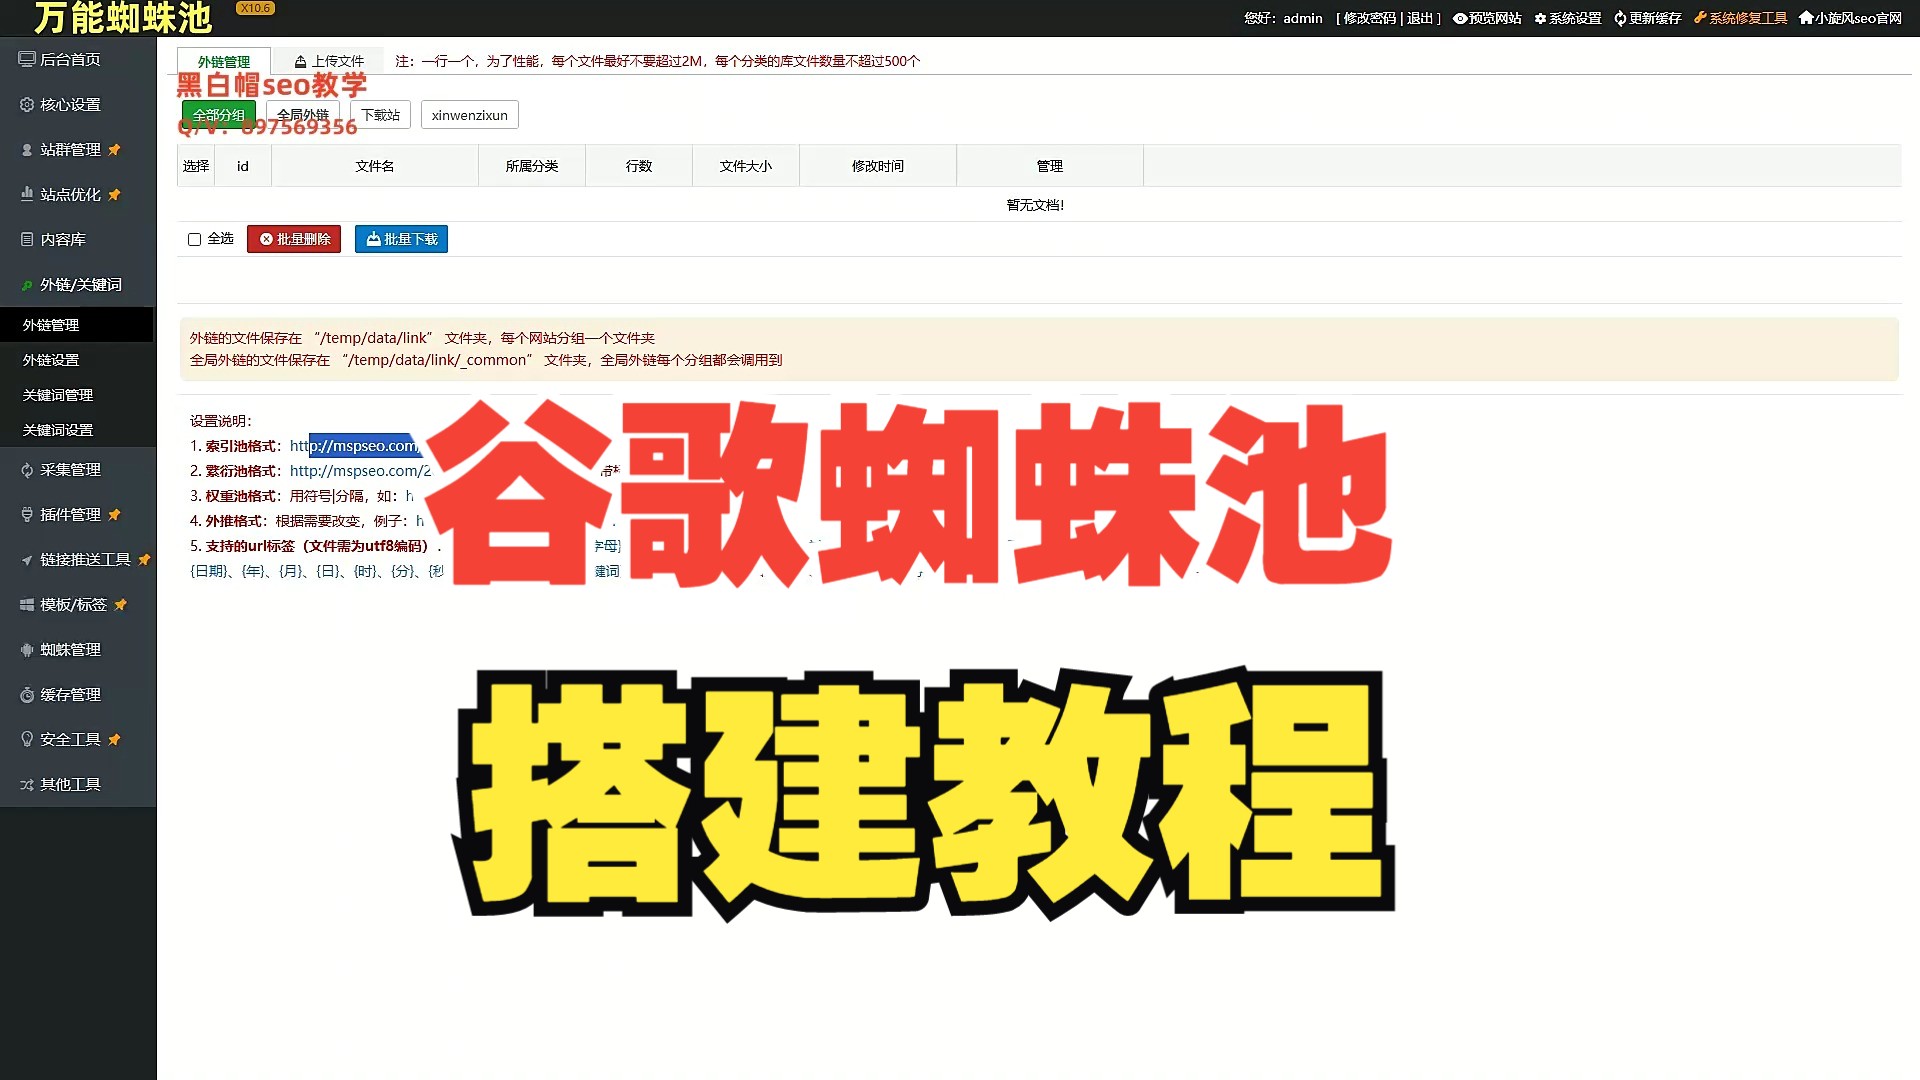Filter by 全局外链 group button

(x=303, y=115)
